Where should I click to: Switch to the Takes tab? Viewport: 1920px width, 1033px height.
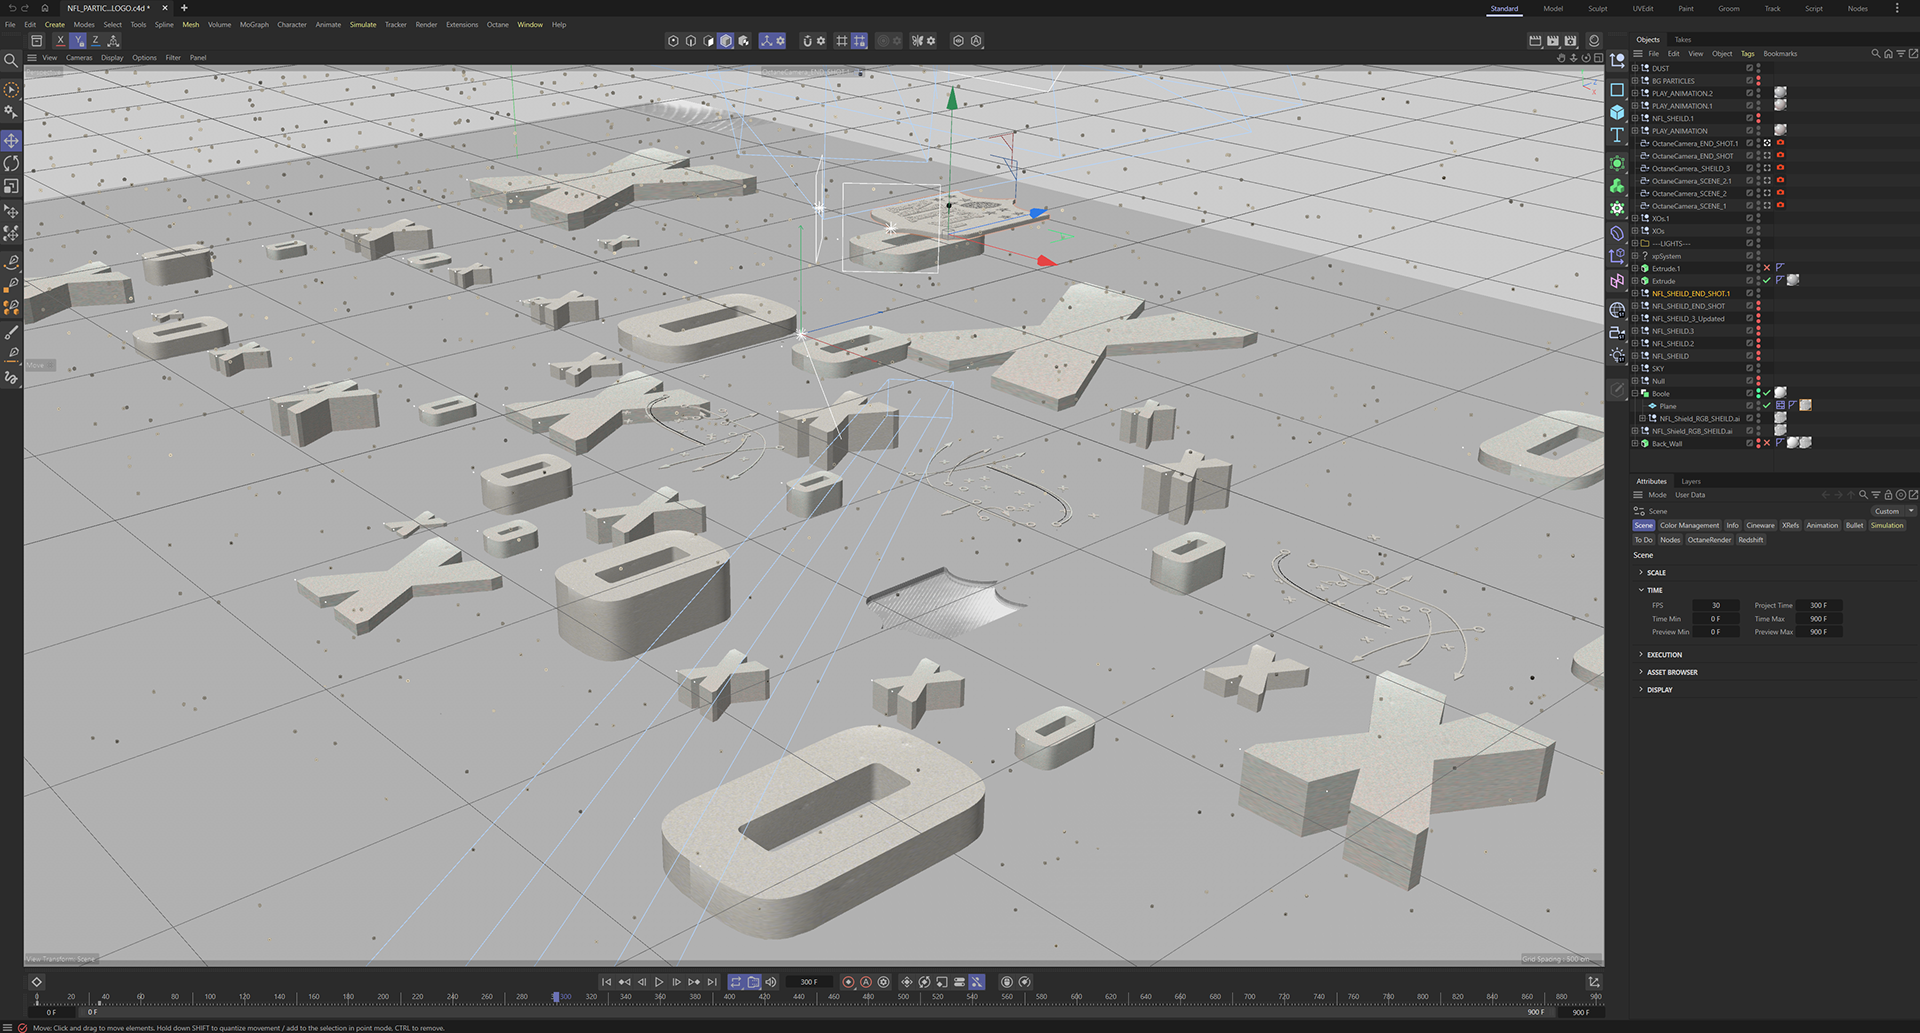click(x=1683, y=40)
